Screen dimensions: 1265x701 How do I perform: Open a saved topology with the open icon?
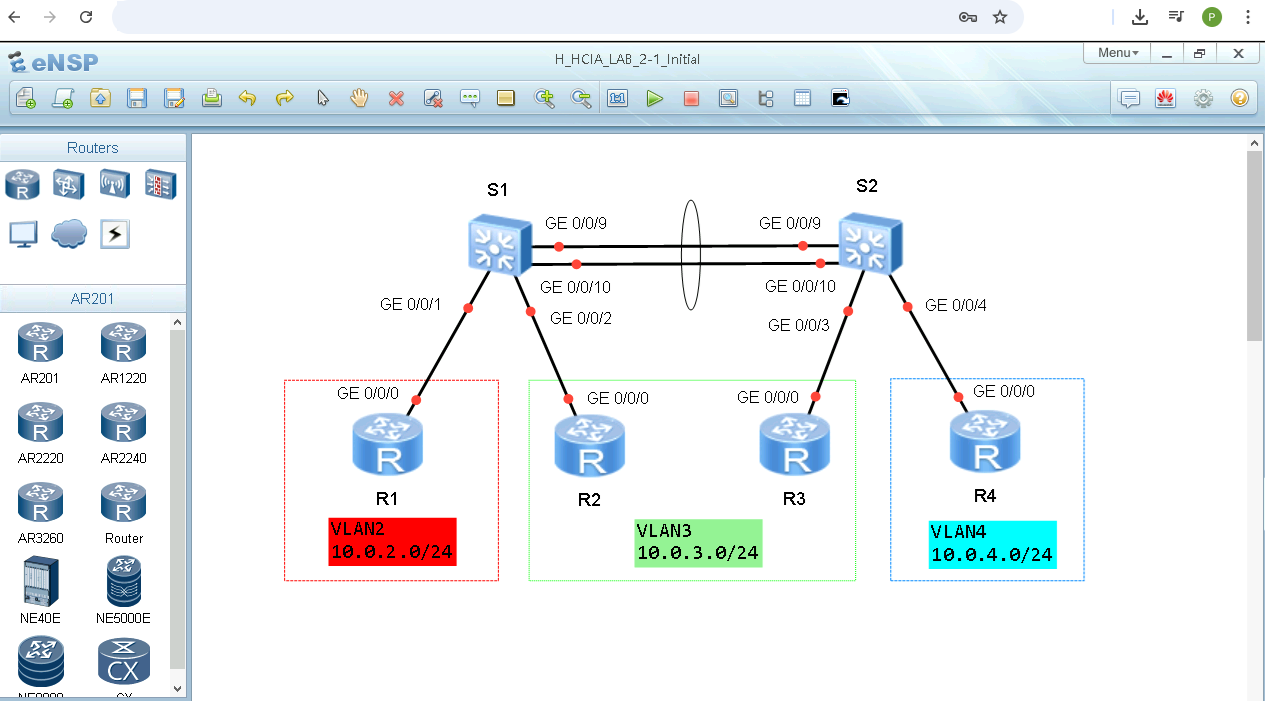click(x=101, y=98)
